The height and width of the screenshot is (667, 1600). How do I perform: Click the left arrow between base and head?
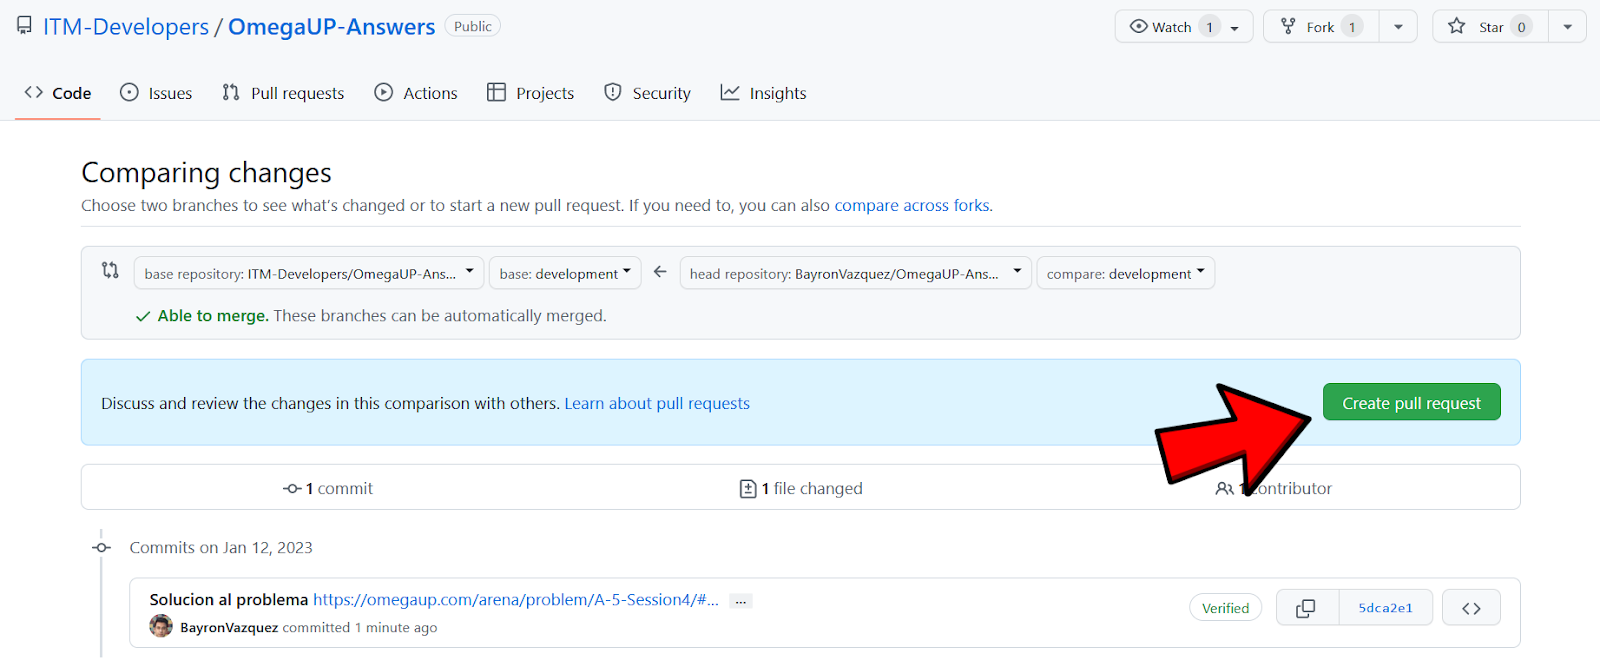tap(660, 271)
